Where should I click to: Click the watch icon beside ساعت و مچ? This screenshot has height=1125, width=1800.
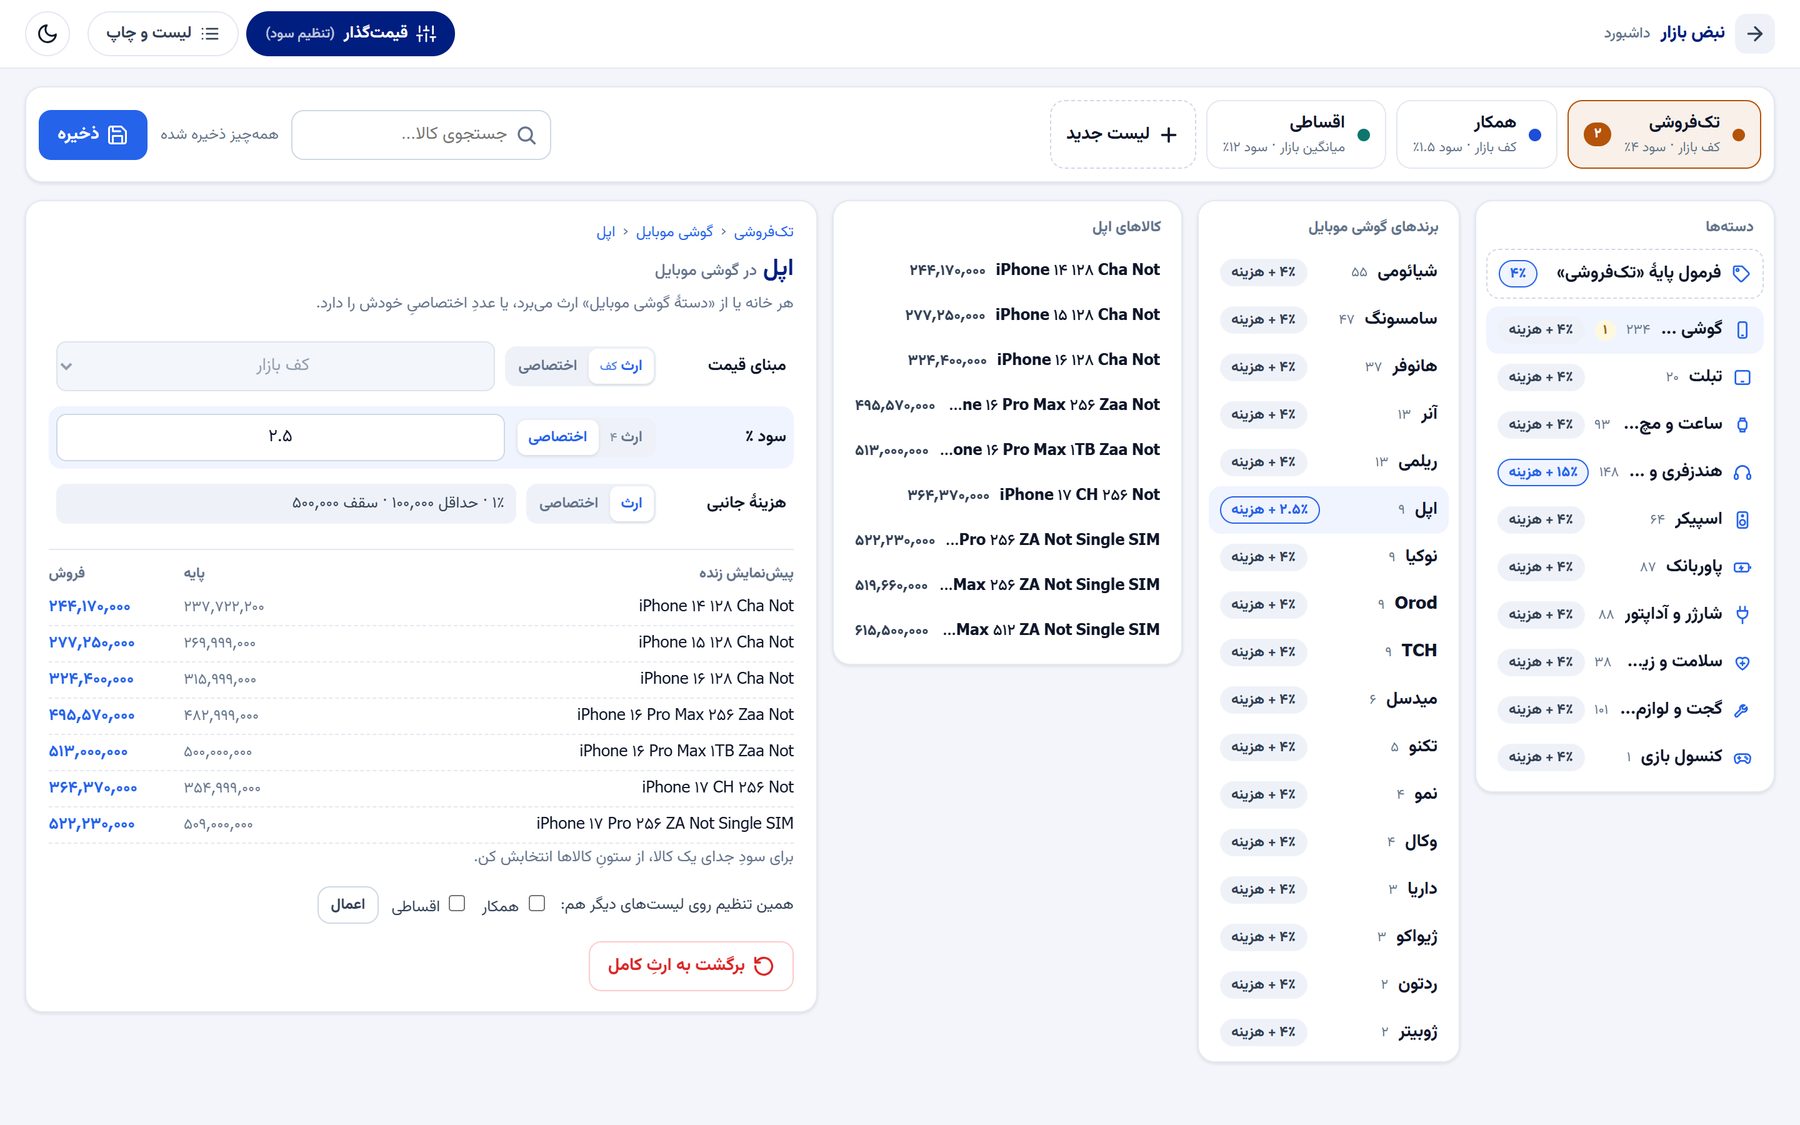[1742, 424]
